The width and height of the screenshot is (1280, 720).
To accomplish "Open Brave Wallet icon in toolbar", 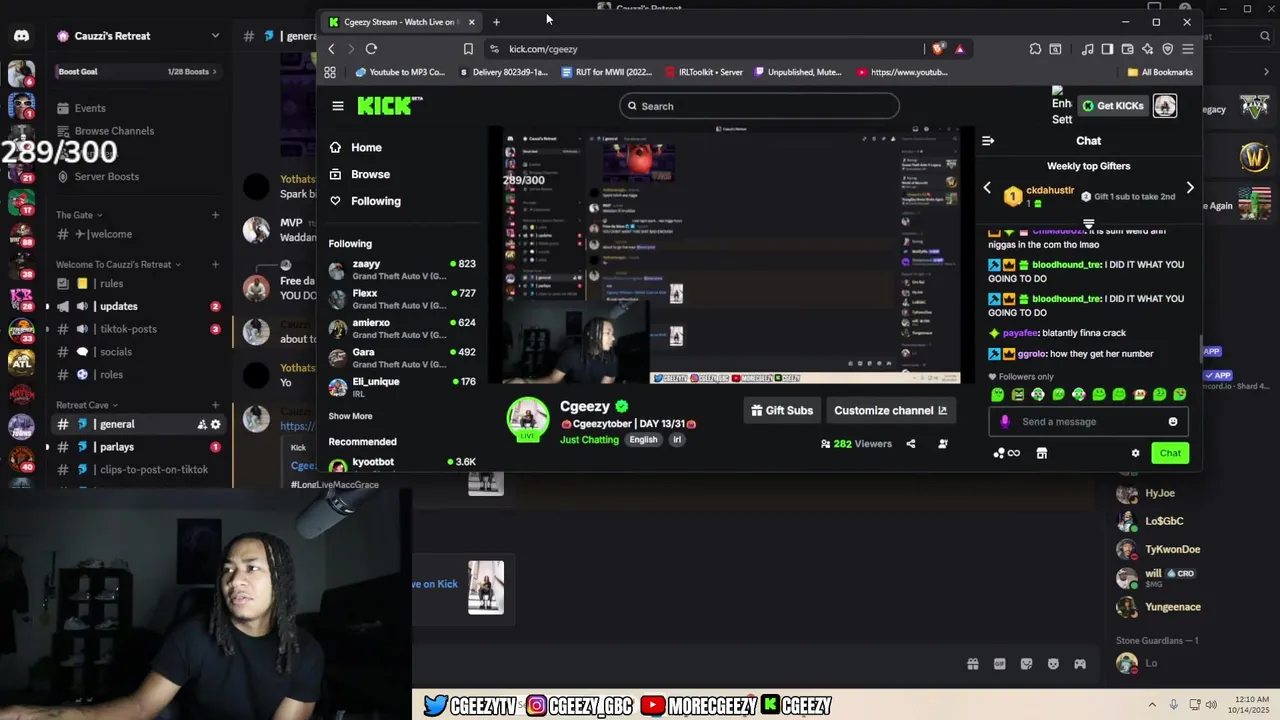I will tap(1127, 49).
